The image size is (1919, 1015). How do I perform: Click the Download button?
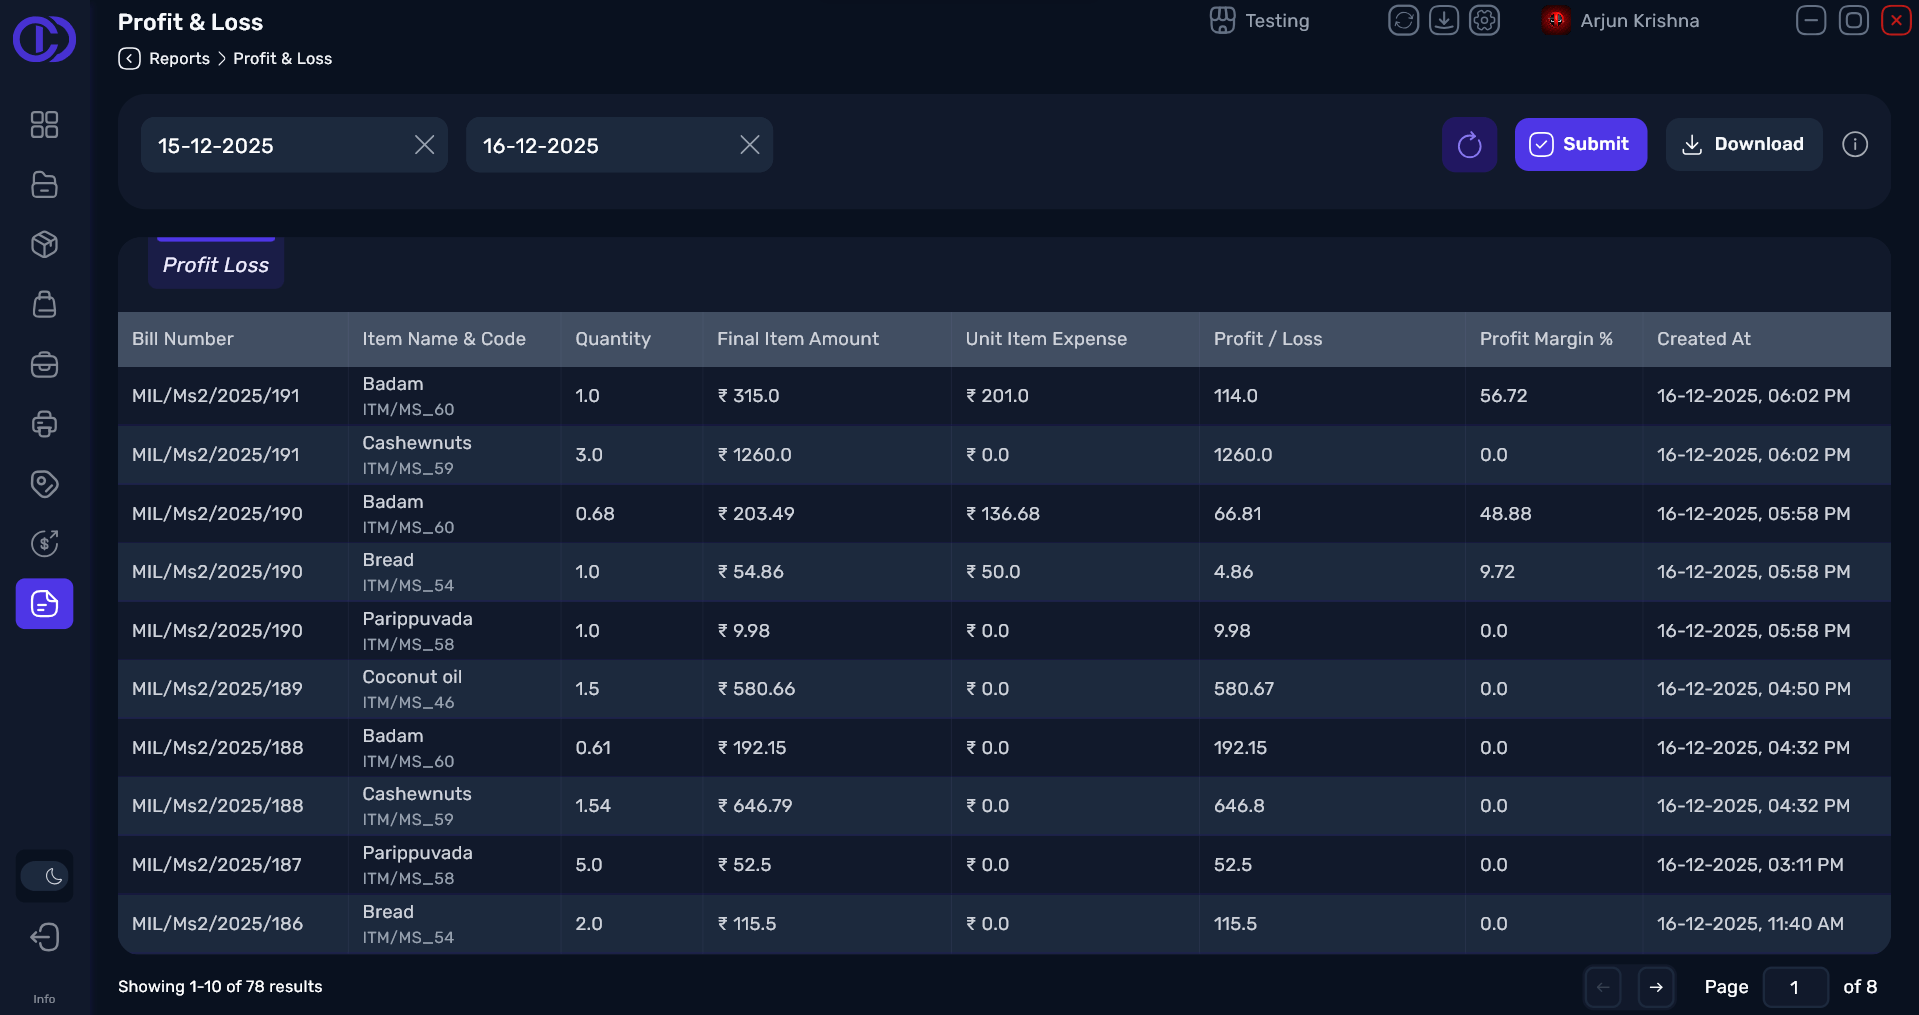pos(1743,145)
